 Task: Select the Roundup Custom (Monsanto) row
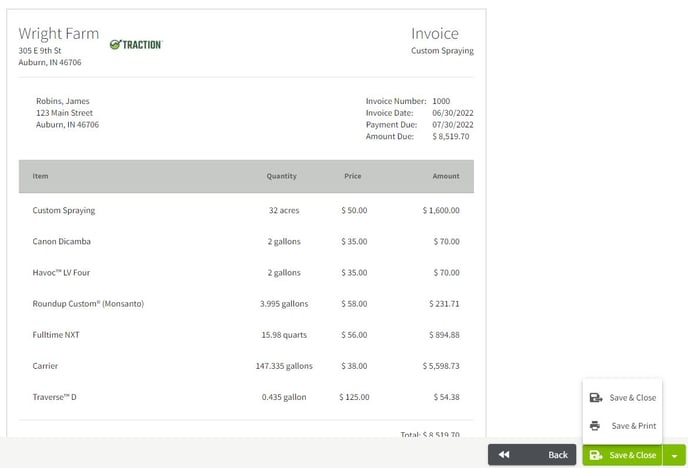coord(246,304)
